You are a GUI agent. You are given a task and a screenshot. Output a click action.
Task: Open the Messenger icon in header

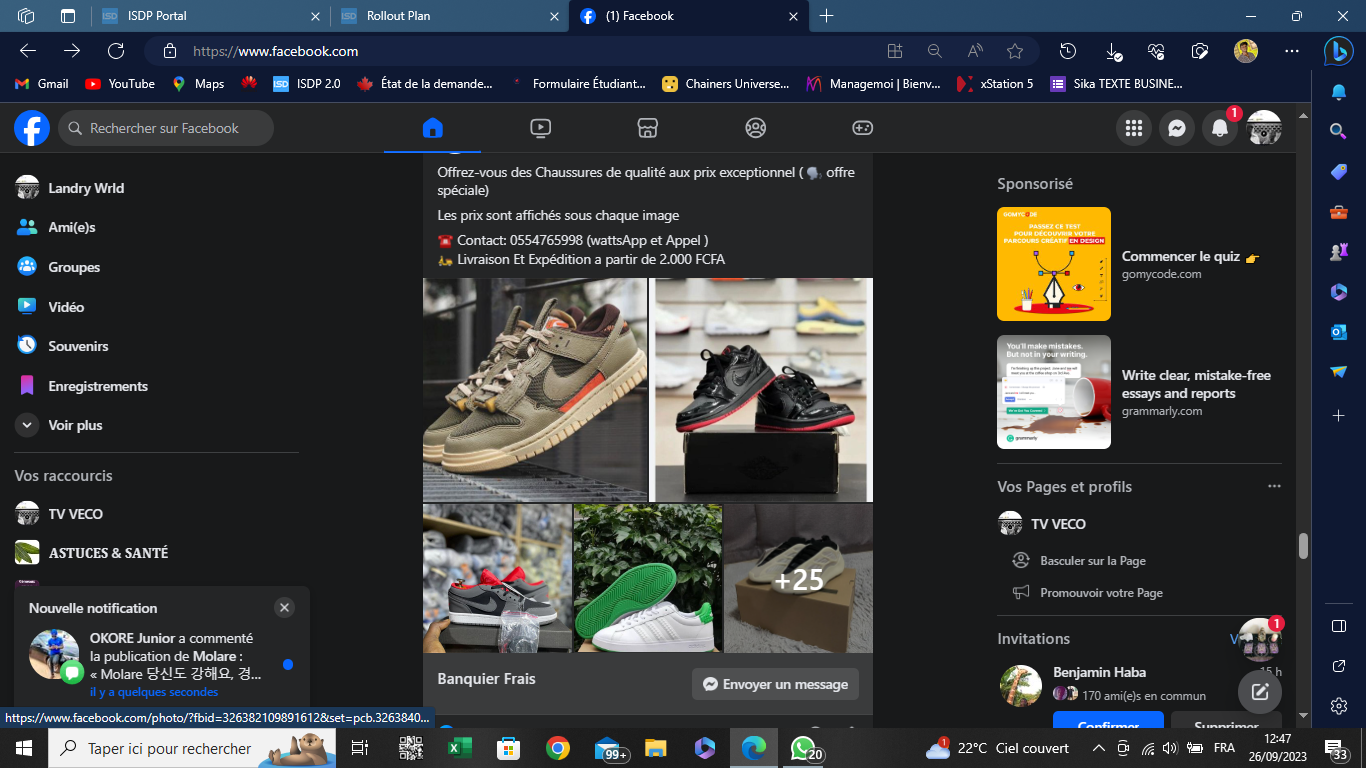[1177, 128]
